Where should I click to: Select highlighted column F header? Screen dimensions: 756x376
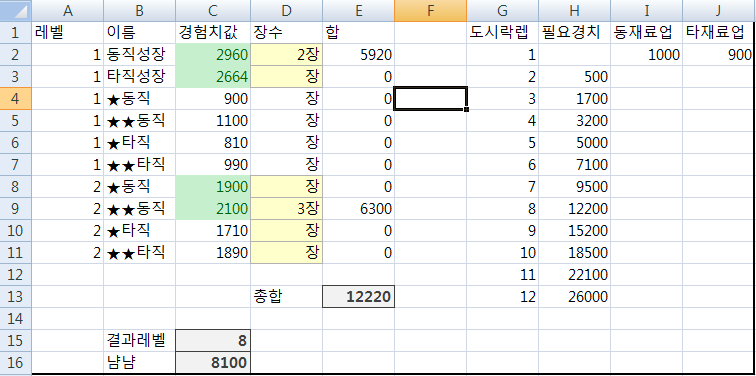[x=431, y=11]
